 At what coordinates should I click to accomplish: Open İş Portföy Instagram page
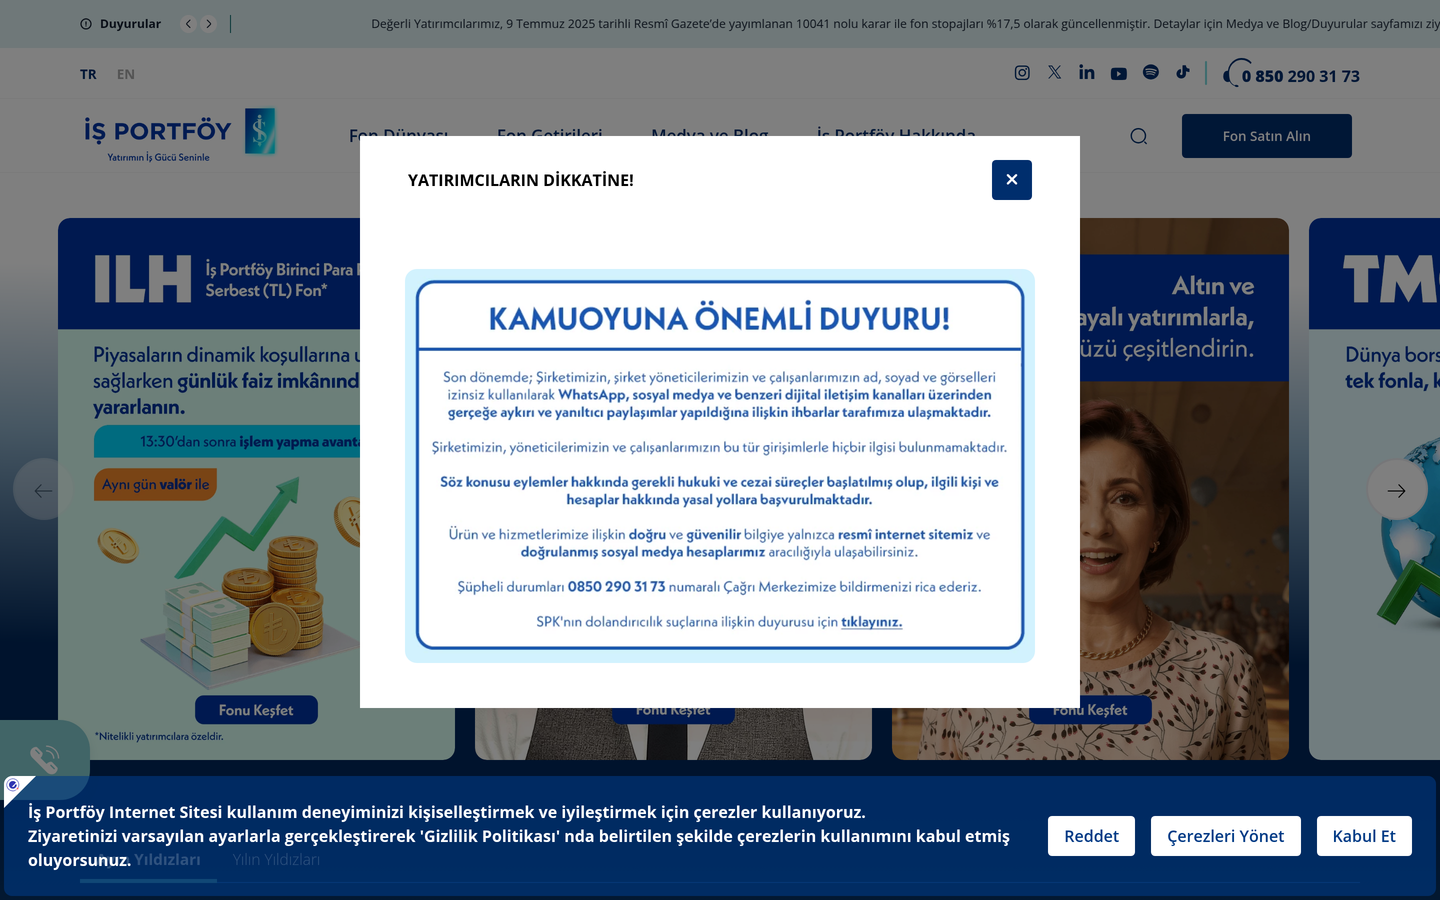[x=1022, y=73]
